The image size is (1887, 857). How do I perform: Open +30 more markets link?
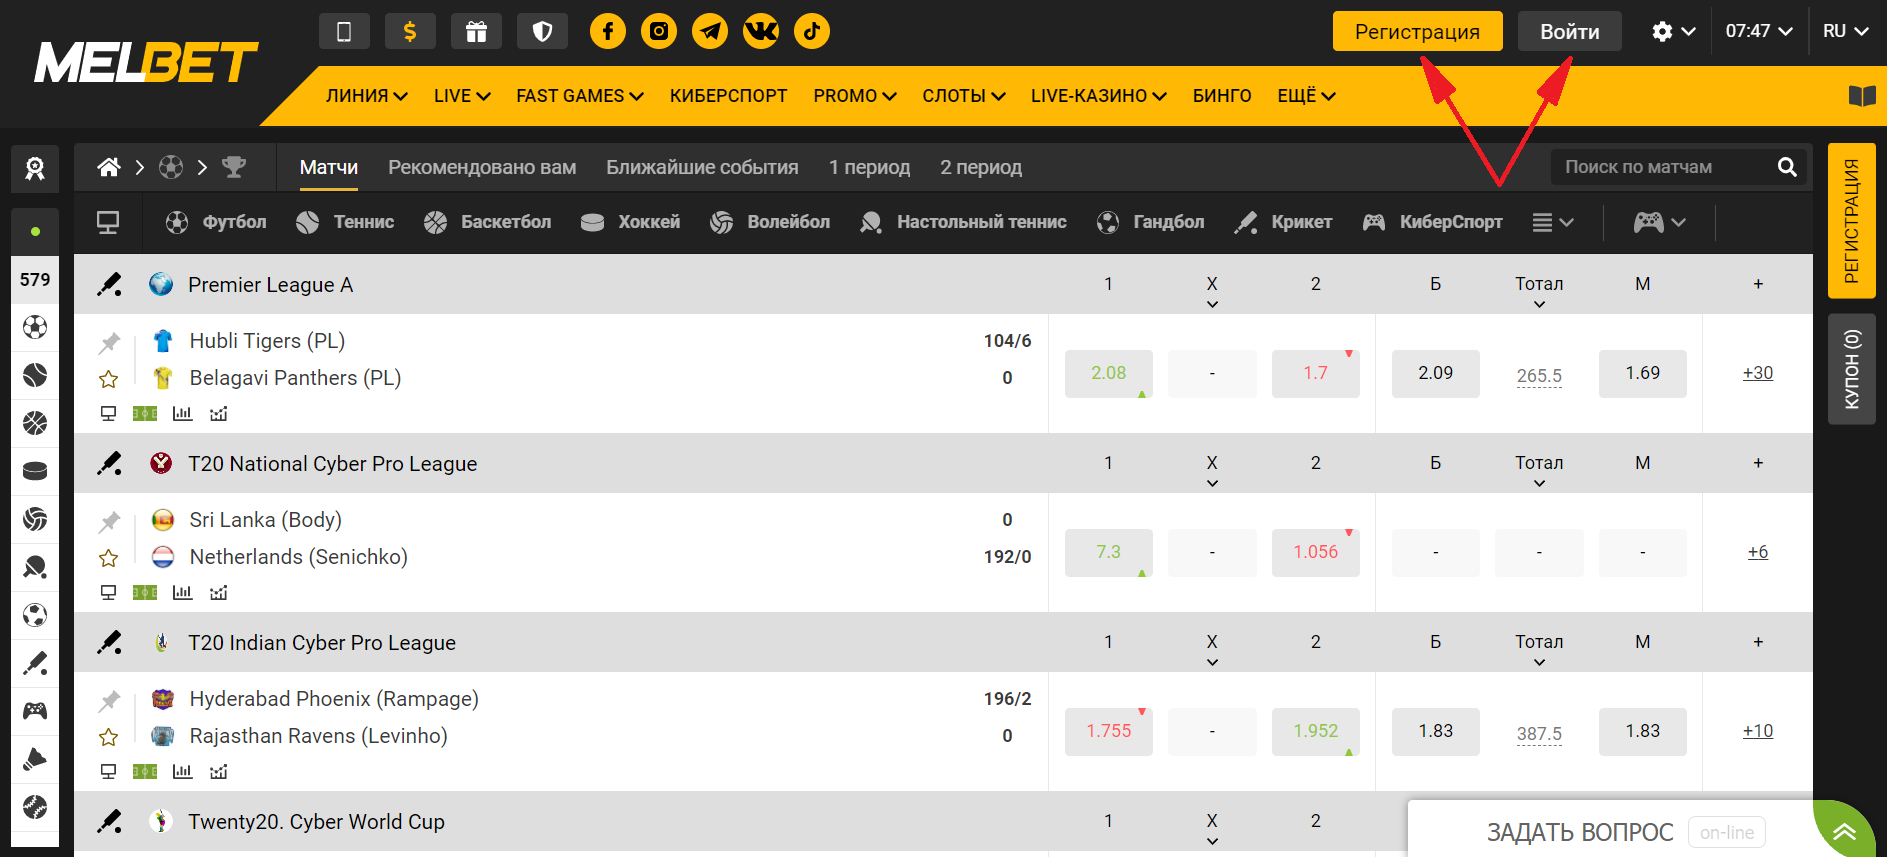coord(1757,373)
